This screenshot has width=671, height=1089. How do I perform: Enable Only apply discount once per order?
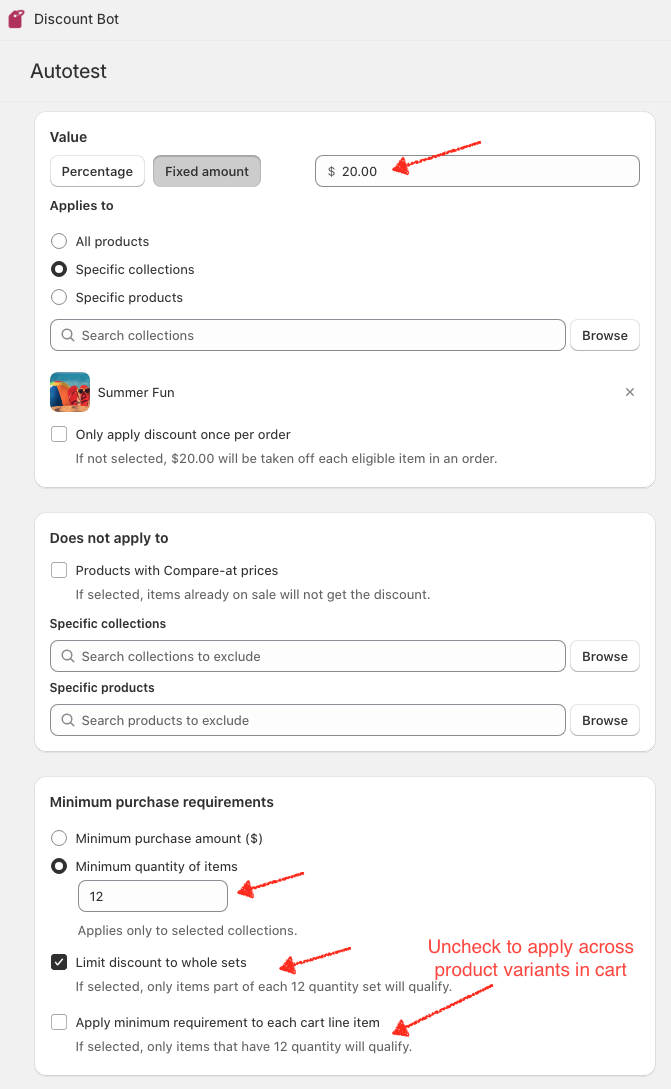tap(59, 434)
